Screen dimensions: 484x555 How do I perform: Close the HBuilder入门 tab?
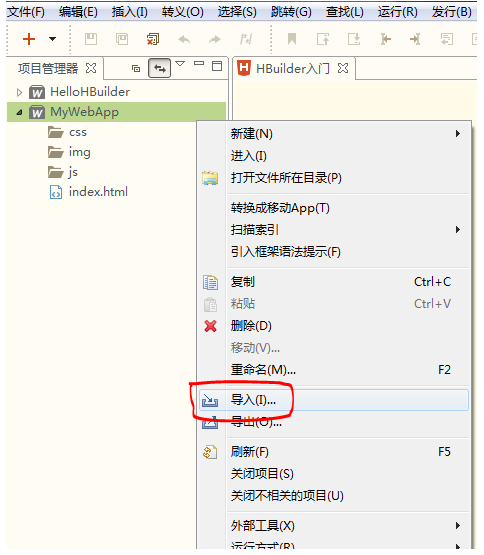tap(343, 68)
